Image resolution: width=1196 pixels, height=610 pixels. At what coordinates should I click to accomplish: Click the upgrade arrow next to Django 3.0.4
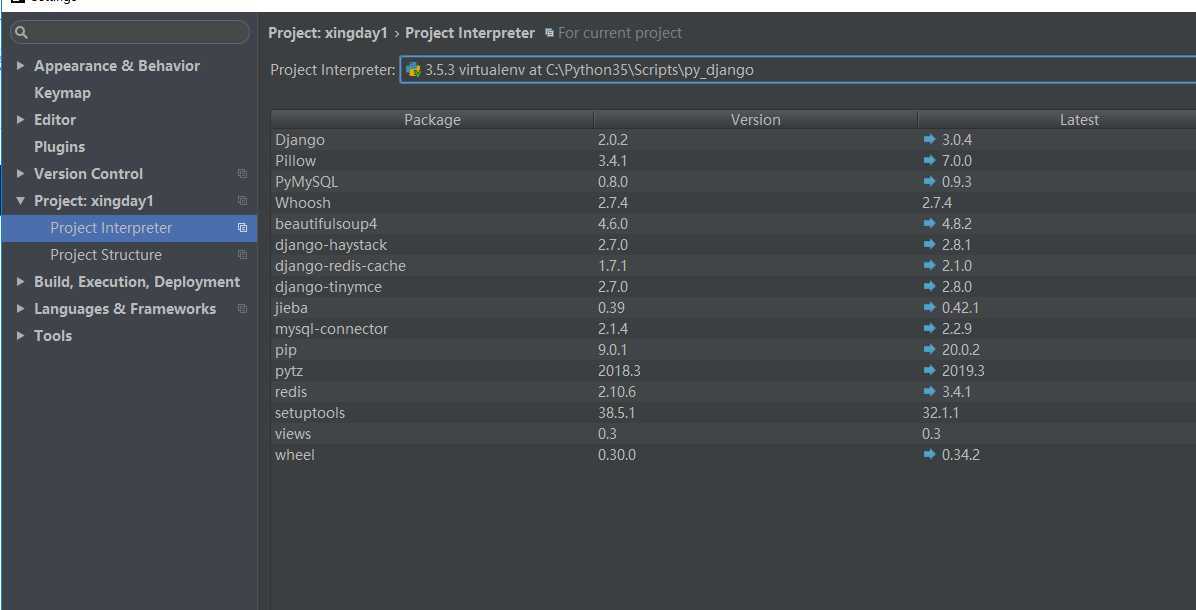tap(929, 140)
